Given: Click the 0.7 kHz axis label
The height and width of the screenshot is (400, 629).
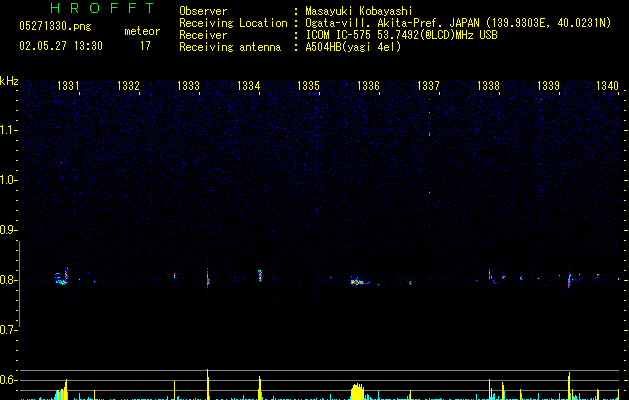Looking at the screenshot, I should (8, 330).
